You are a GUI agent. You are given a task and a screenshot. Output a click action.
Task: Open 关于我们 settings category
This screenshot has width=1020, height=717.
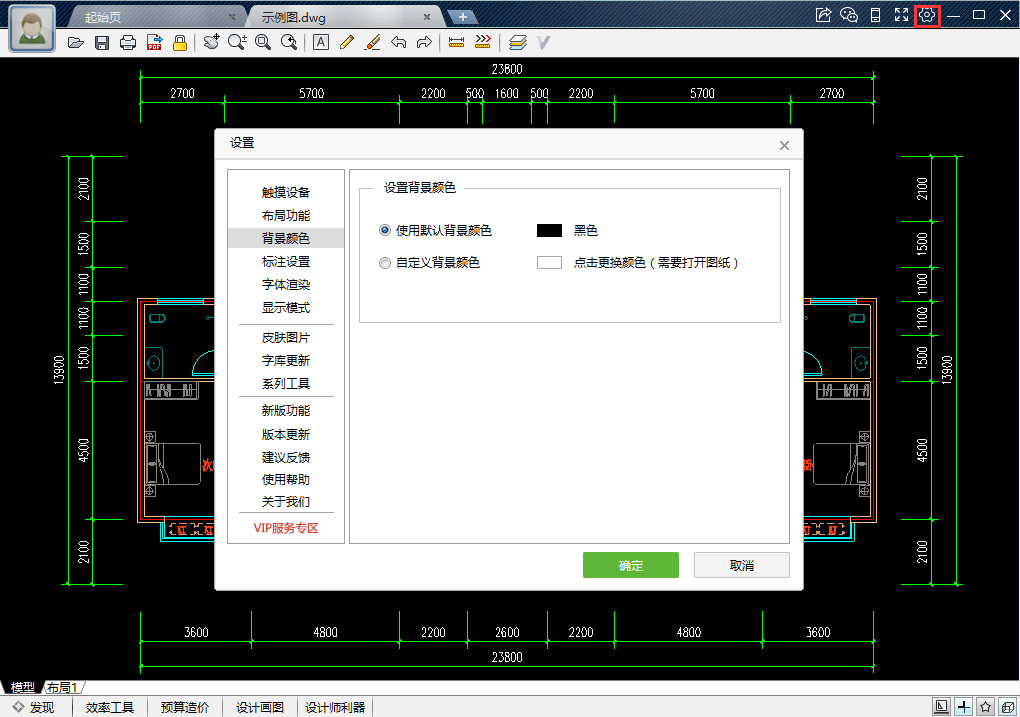coord(286,502)
